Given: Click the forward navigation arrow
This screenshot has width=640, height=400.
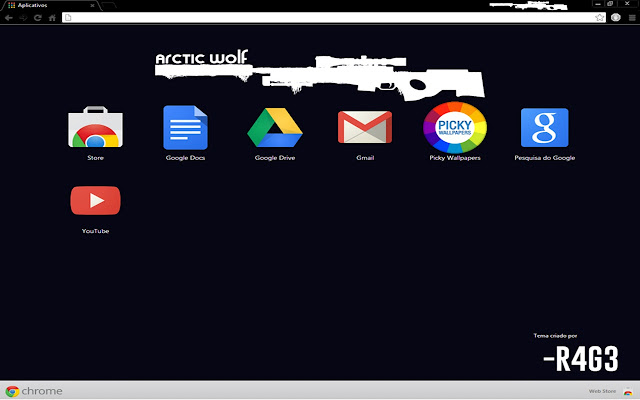Looking at the screenshot, I should (x=22, y=18).
